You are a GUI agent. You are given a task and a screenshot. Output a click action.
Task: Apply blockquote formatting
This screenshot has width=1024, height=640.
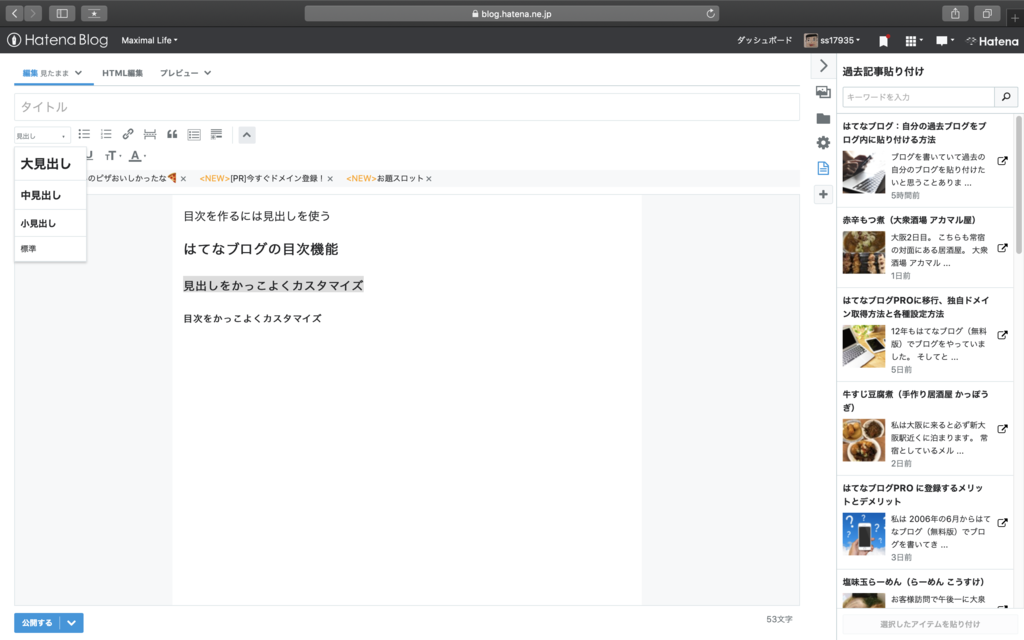(172, 135)
